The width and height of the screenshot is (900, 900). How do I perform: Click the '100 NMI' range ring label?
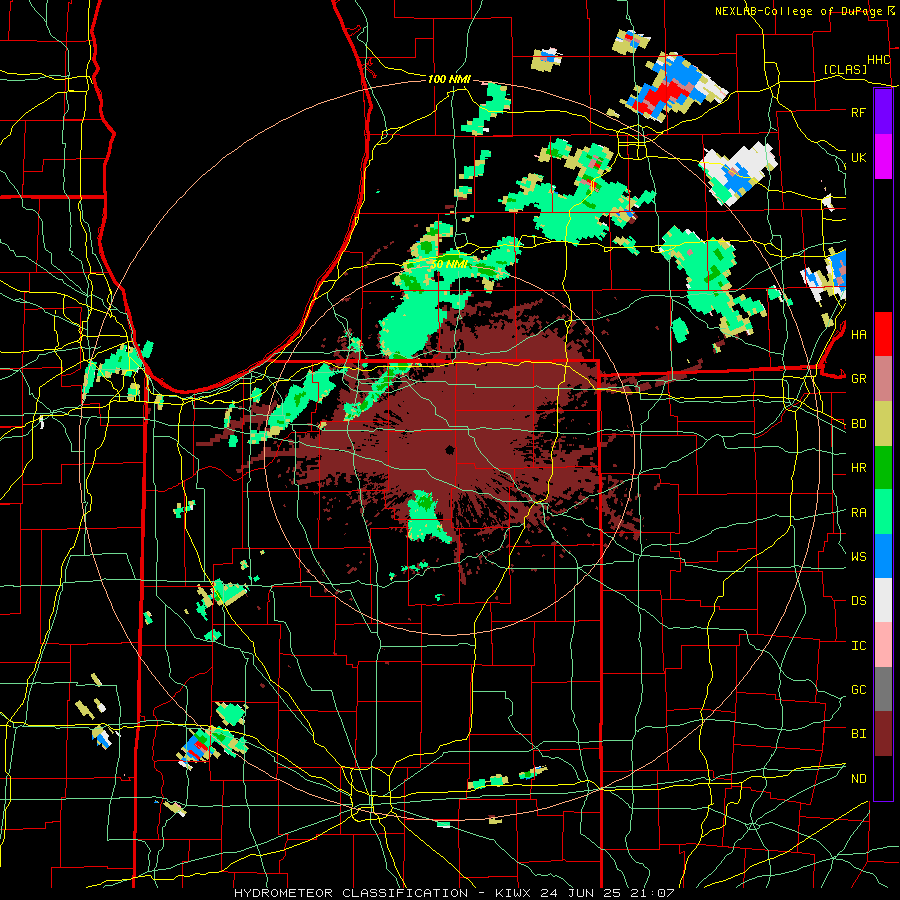[x=449, y=79]
